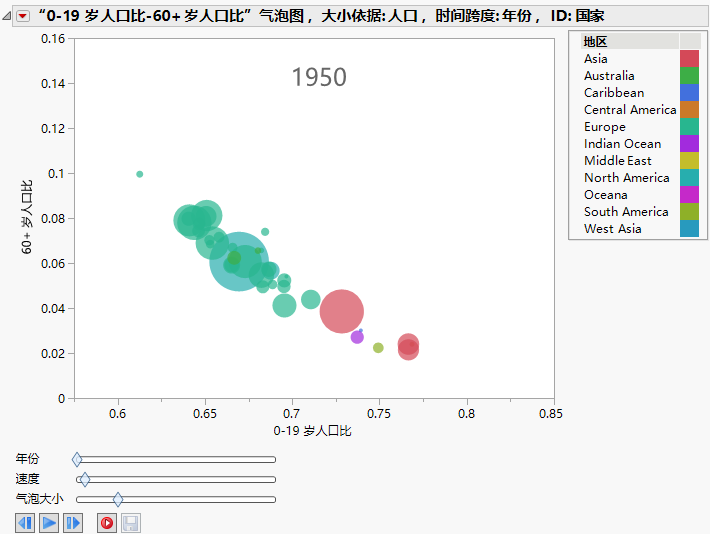Click the save floppy disk icon

click(131, 523)
